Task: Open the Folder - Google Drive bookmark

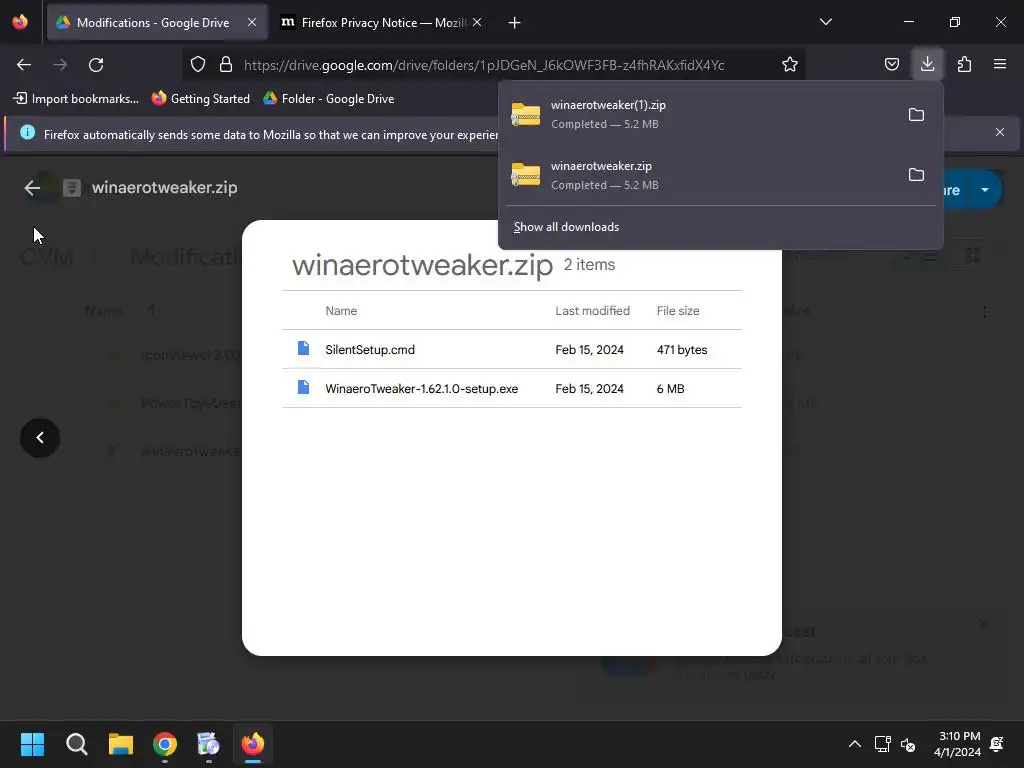Action: [x=328, y=99]
